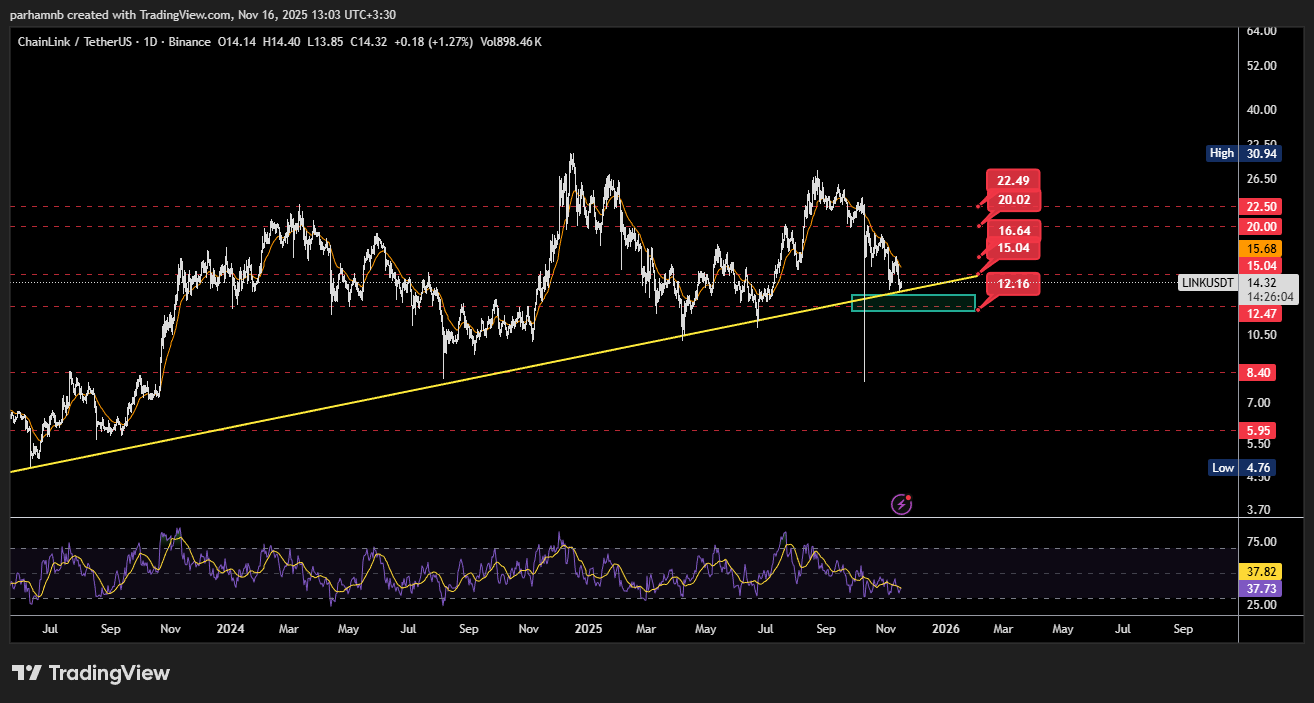Click the 2025 label on time axis
Screen dimensions: 1314x703
(x=588, y=629)
